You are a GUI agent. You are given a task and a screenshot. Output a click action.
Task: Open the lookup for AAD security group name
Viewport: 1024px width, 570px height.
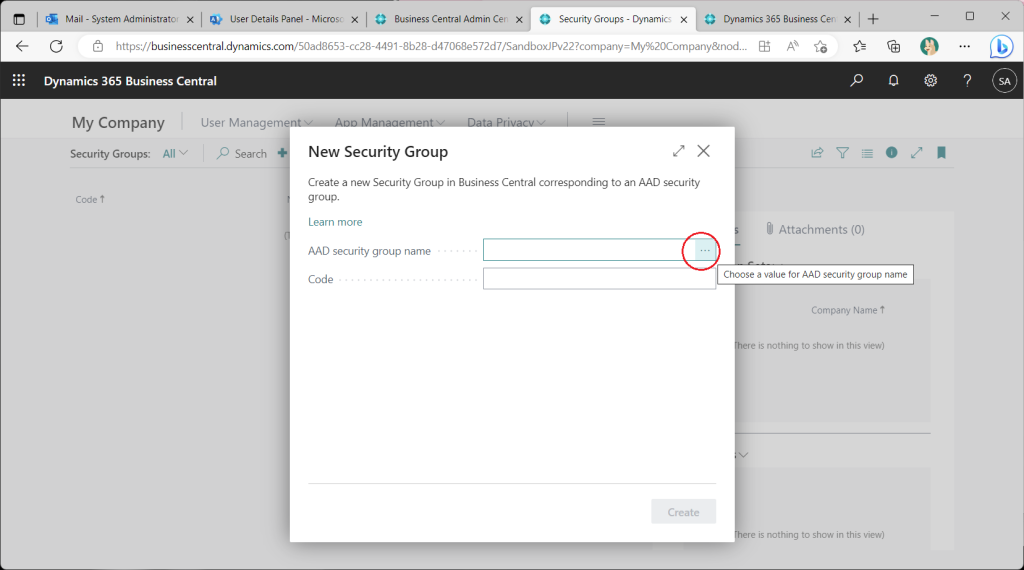pos(705,251)
